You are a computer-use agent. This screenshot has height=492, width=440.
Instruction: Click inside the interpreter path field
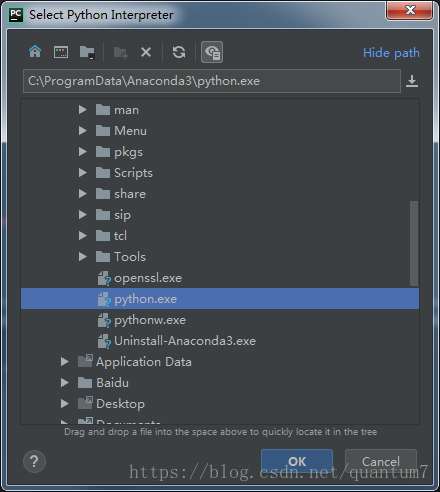click(x=212, y=81)
